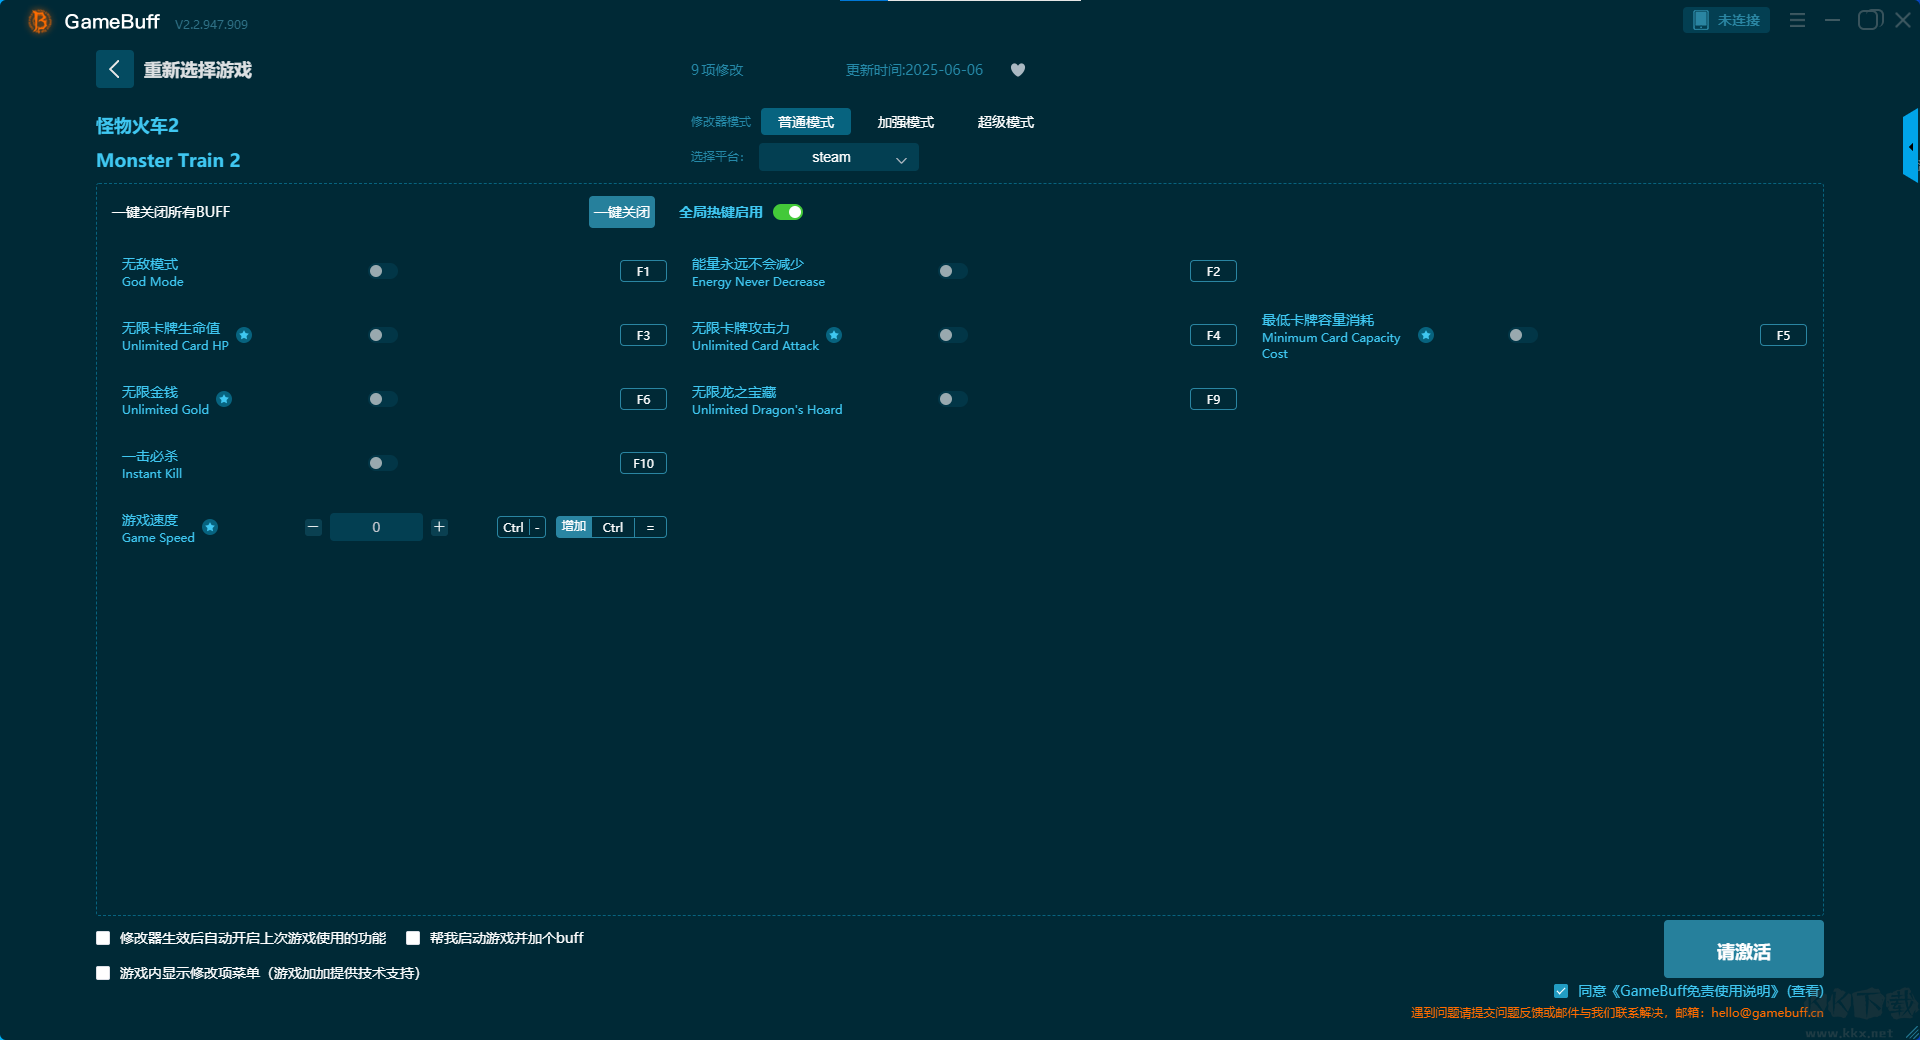The width and height of the screenshot is (1920, 1040).
Task: Click the GameBuff logo icon
Action: click(x=39, y=21)
